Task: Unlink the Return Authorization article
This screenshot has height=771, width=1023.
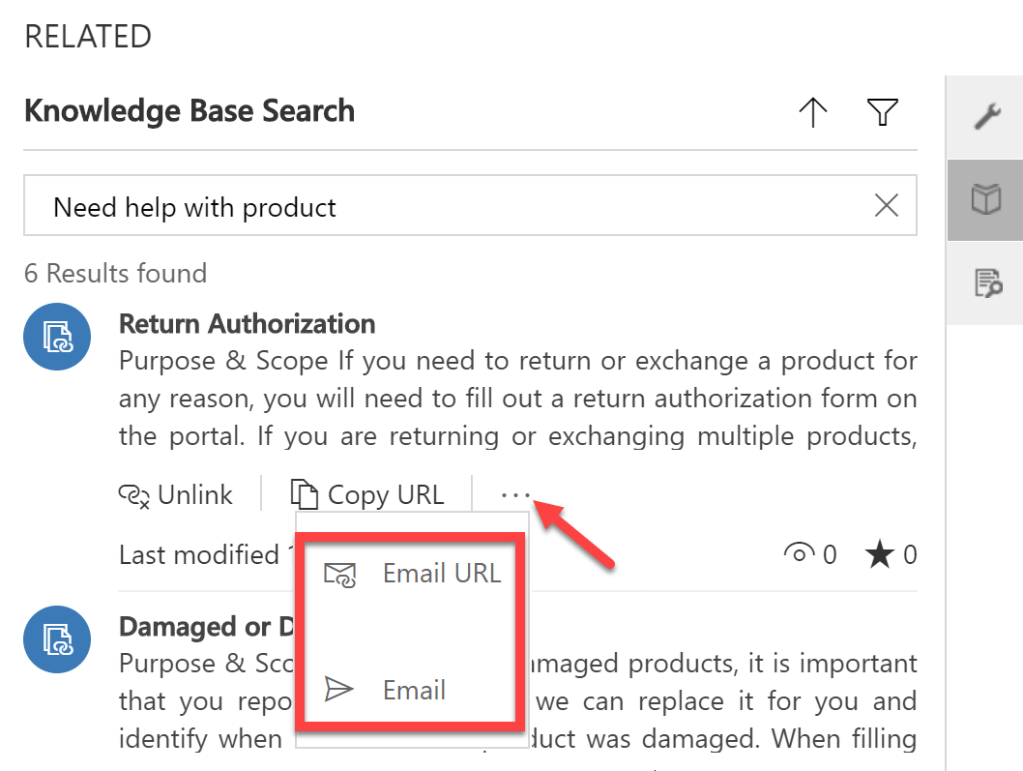Action: pyautogui.click(x=176, y=494)
